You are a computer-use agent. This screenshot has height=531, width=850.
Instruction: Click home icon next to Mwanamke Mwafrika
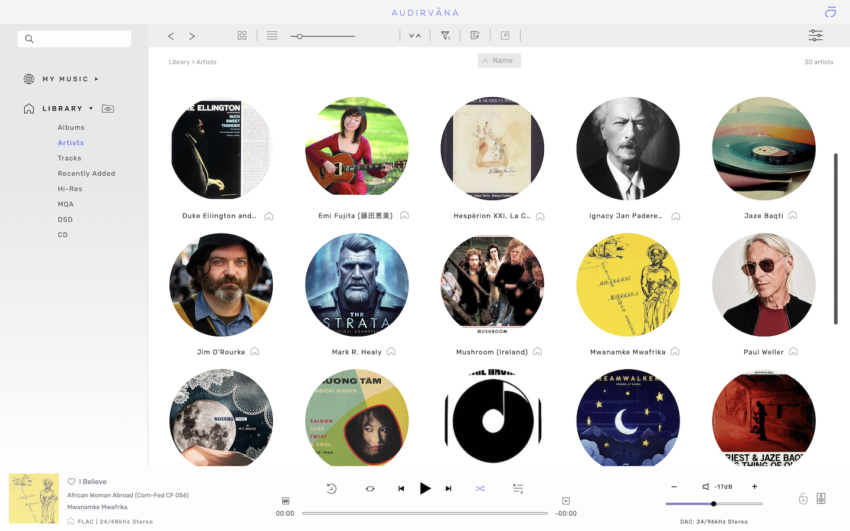675,352
